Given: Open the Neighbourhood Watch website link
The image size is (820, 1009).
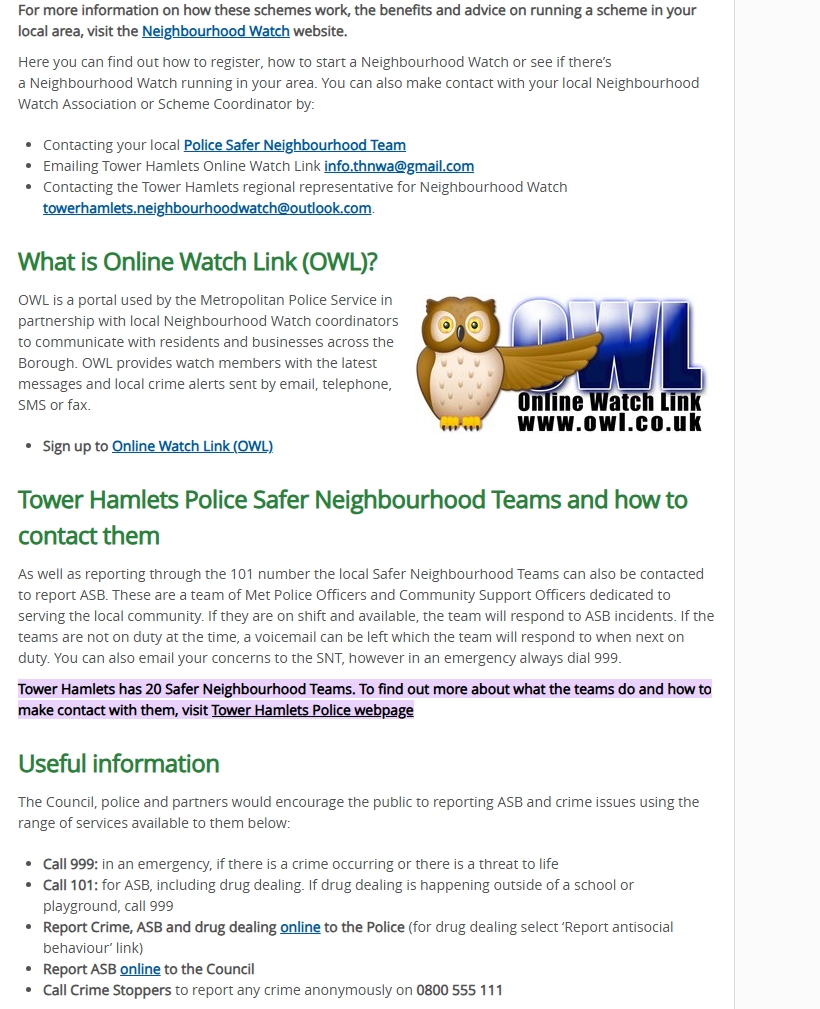Looking at the screenshot, I should click(215, 31).
